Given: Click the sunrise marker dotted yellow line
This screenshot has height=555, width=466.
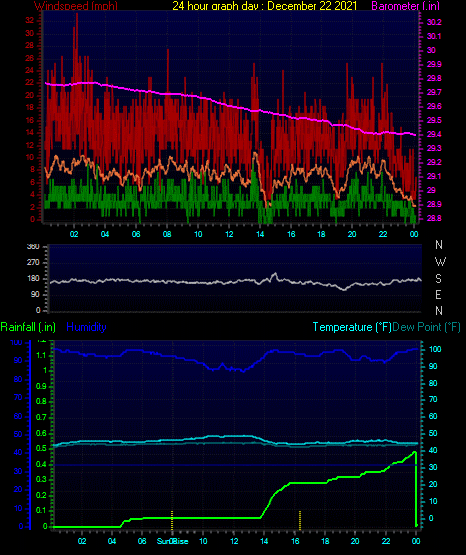Looking at the screenshot, I should click(x=172, y=520).
